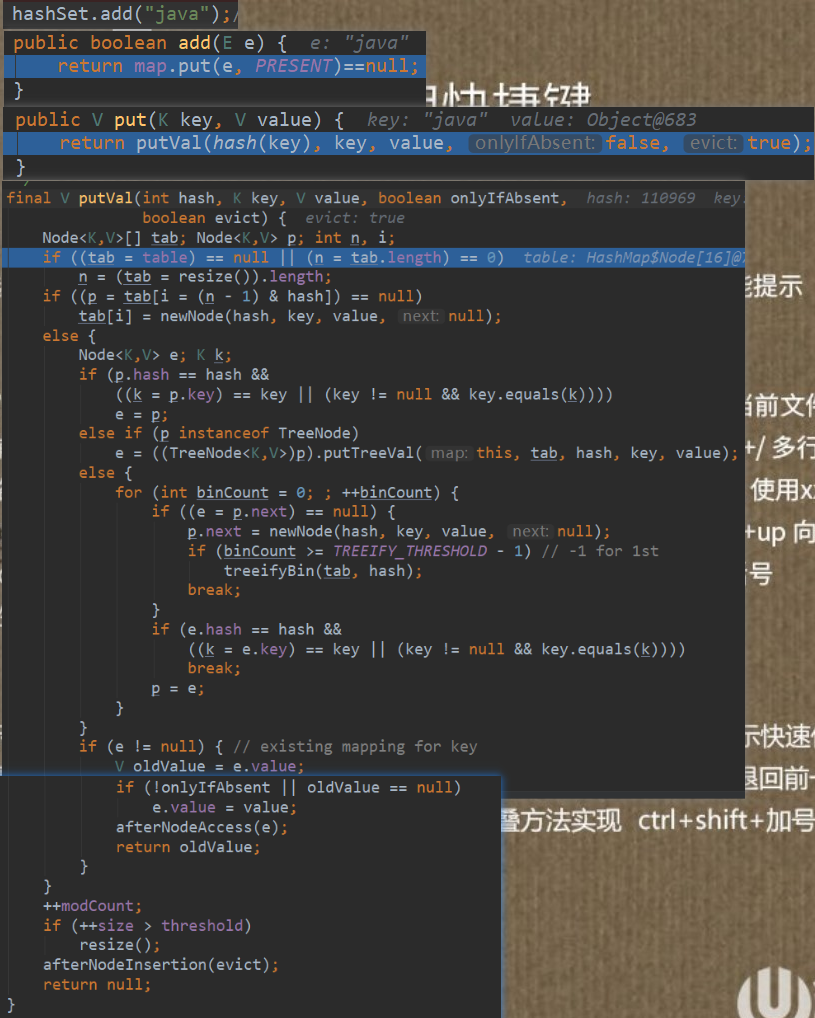The height and width of the screenshot is (1018, 815).
Task: Click the 'onlyIfAbsent:' parameter hint in put
Action: point(535,143)
